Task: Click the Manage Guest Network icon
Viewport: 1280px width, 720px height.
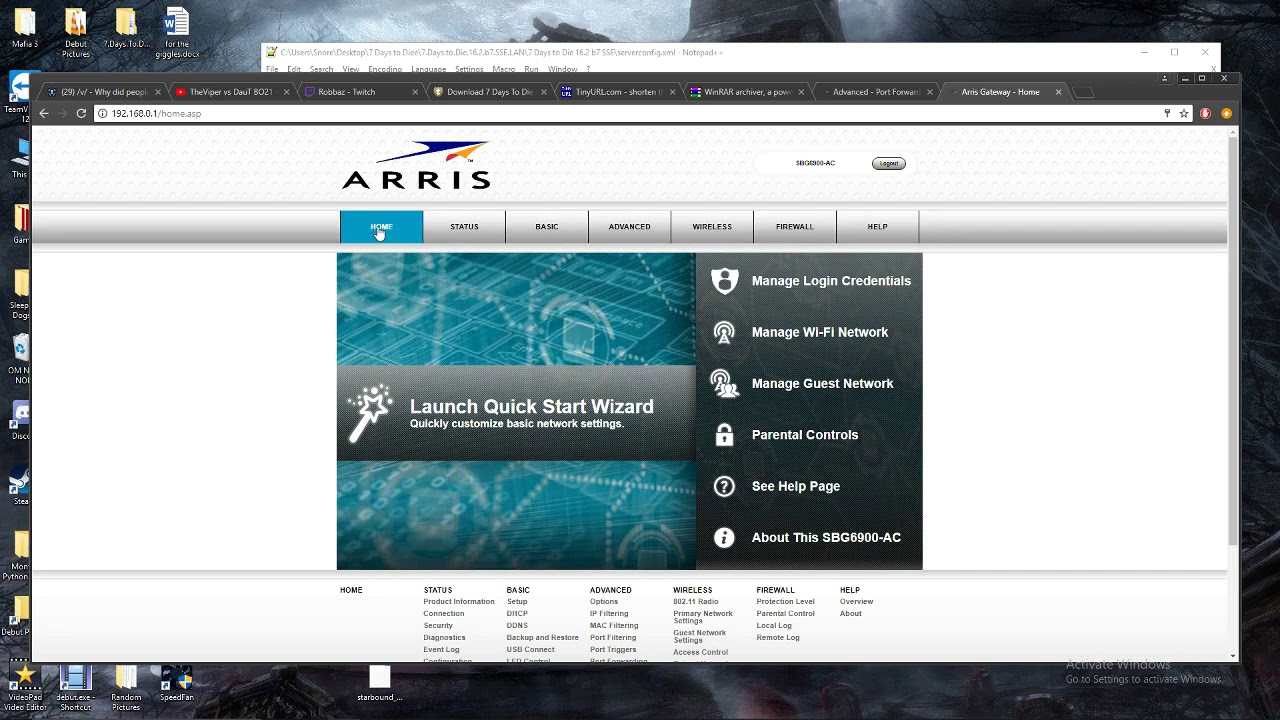Action: click(724, 384)
